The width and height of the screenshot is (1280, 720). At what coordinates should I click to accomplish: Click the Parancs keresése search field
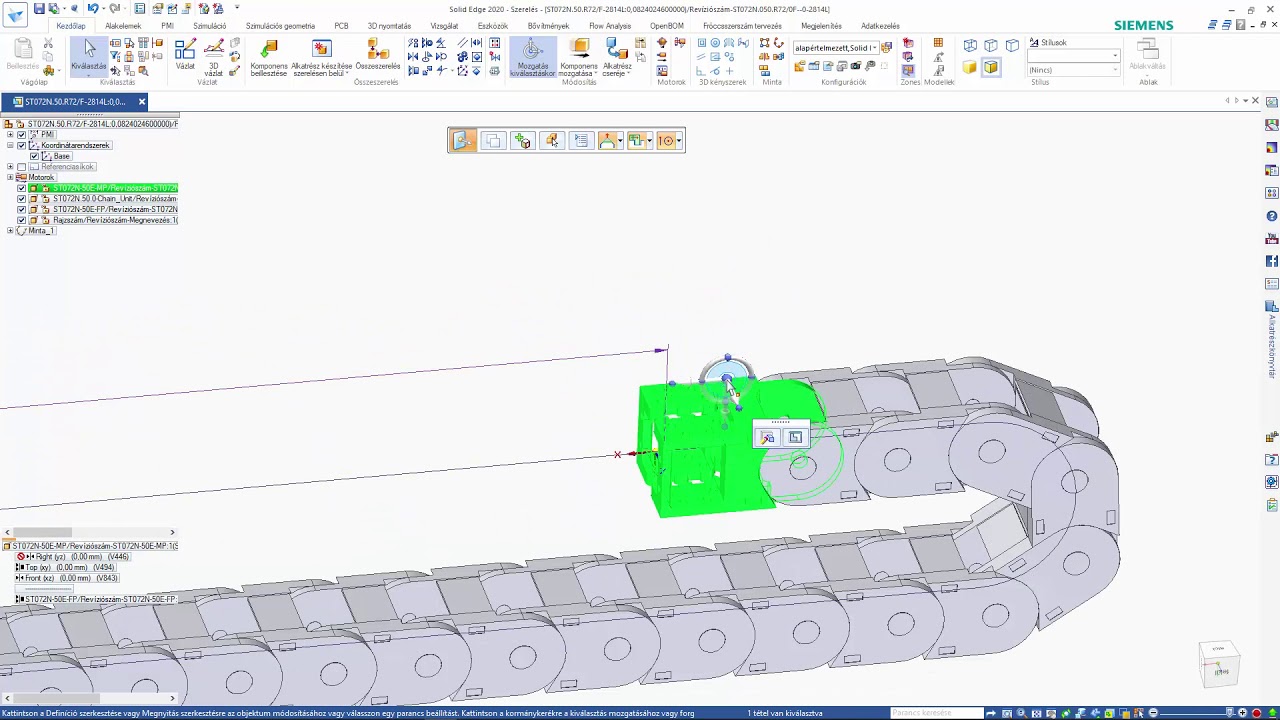pos(937,713)
